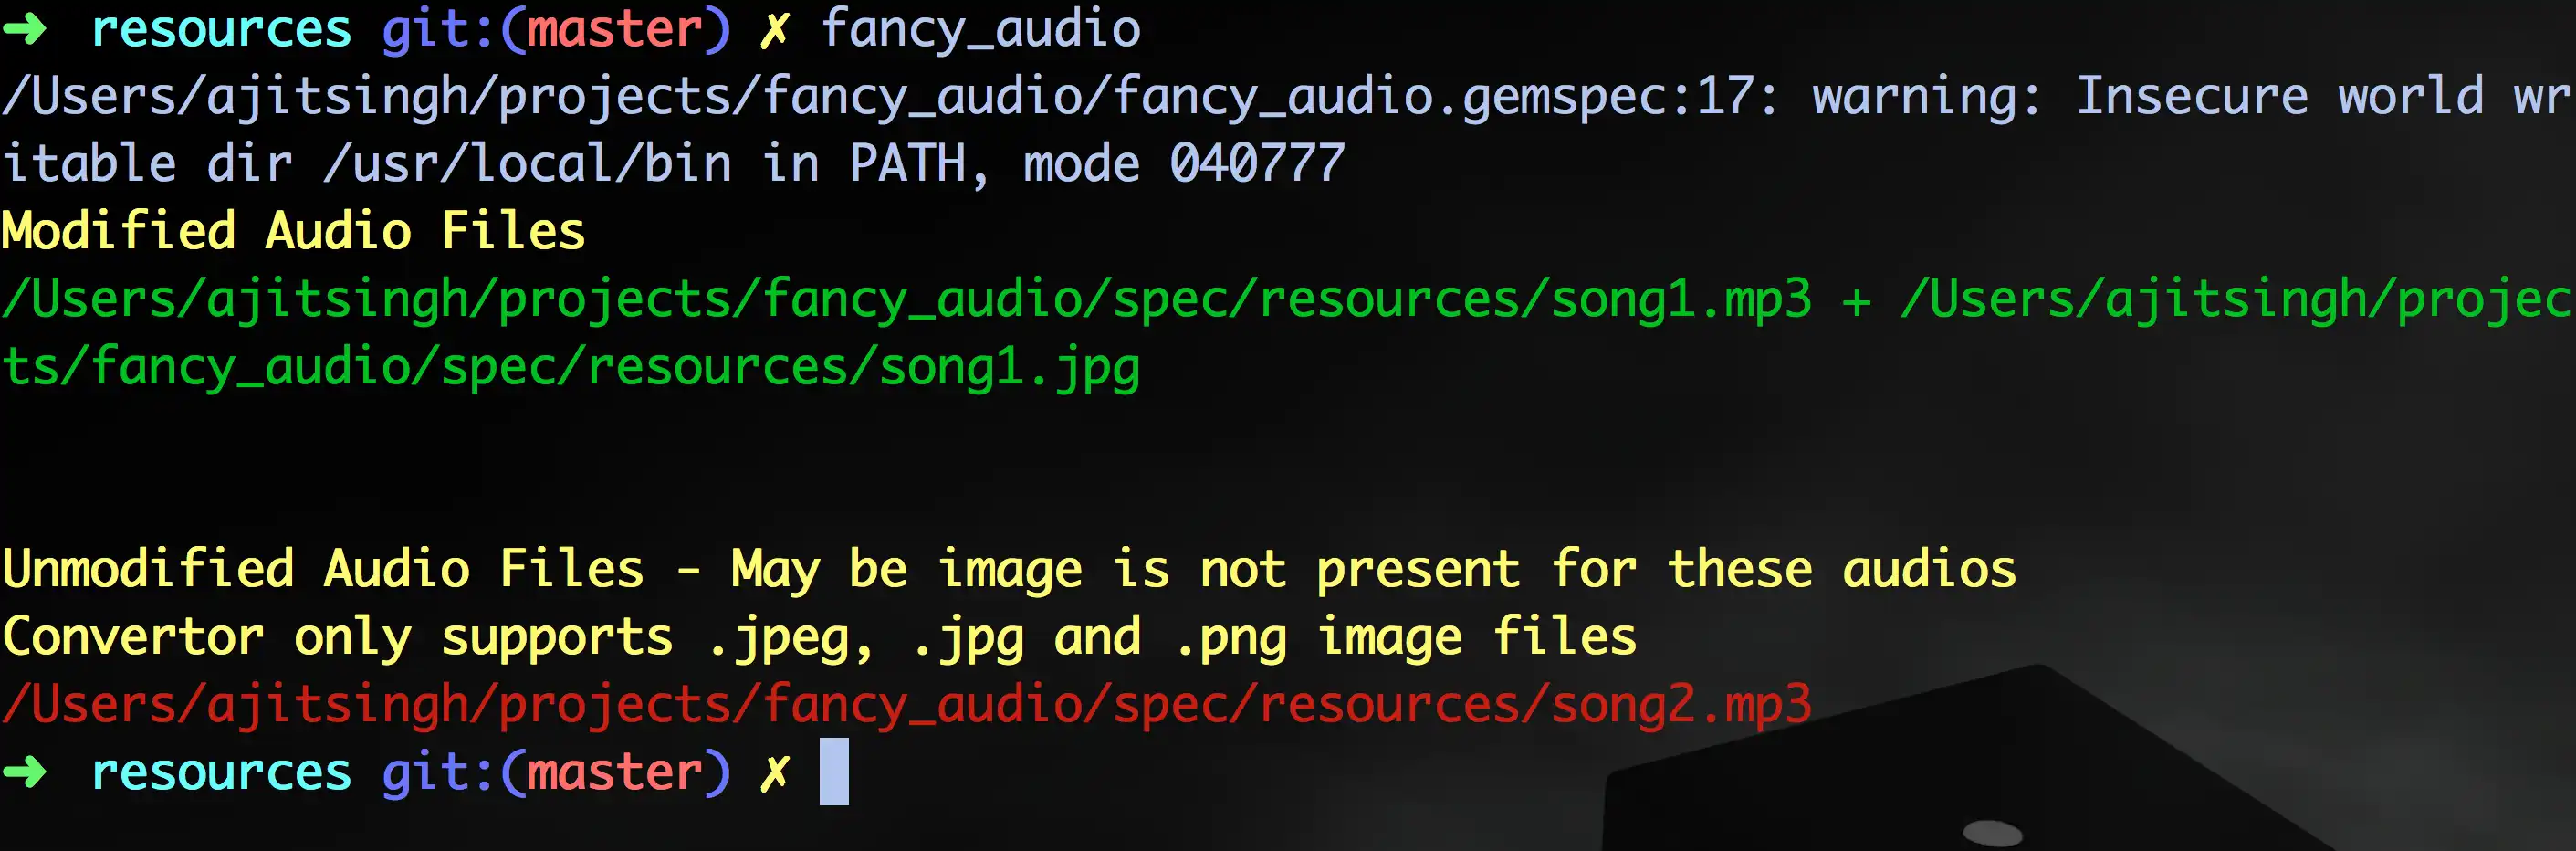The width and height of the screenshot is (2576, 851).
Task: Click the /usr/local/bin directory text
Action: [527, 164]
